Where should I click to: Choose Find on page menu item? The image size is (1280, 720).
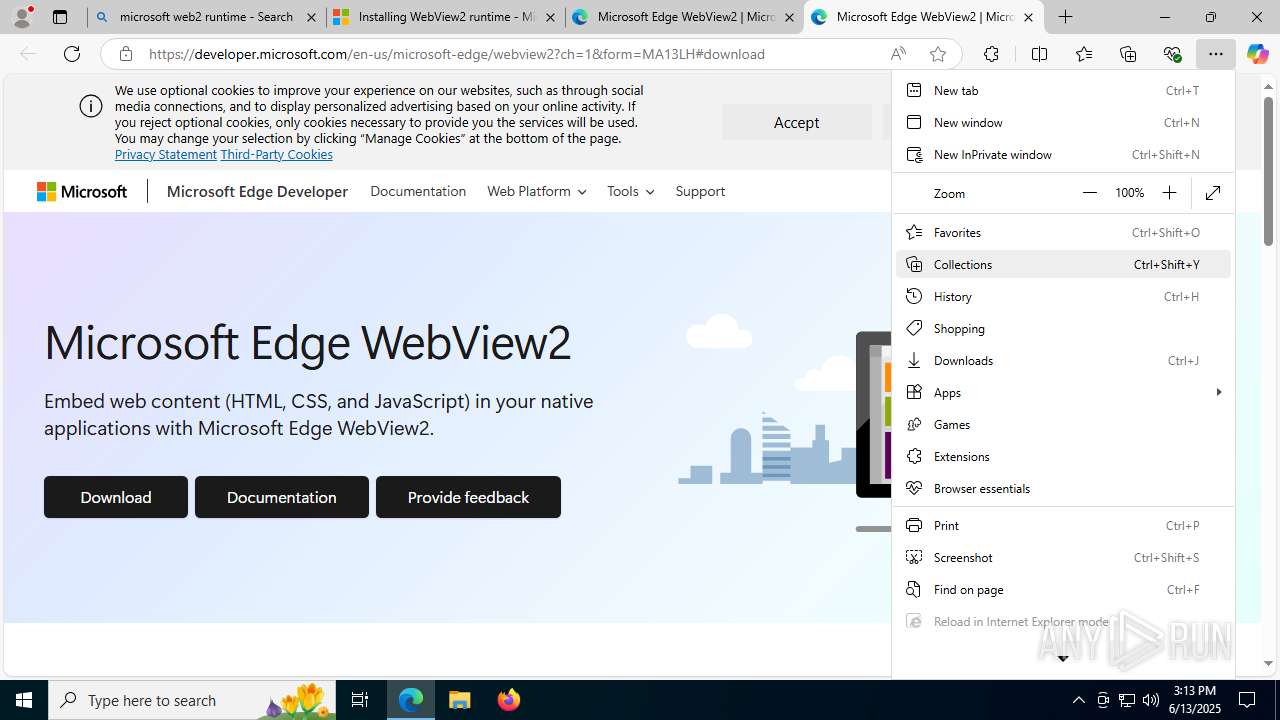1063,589
